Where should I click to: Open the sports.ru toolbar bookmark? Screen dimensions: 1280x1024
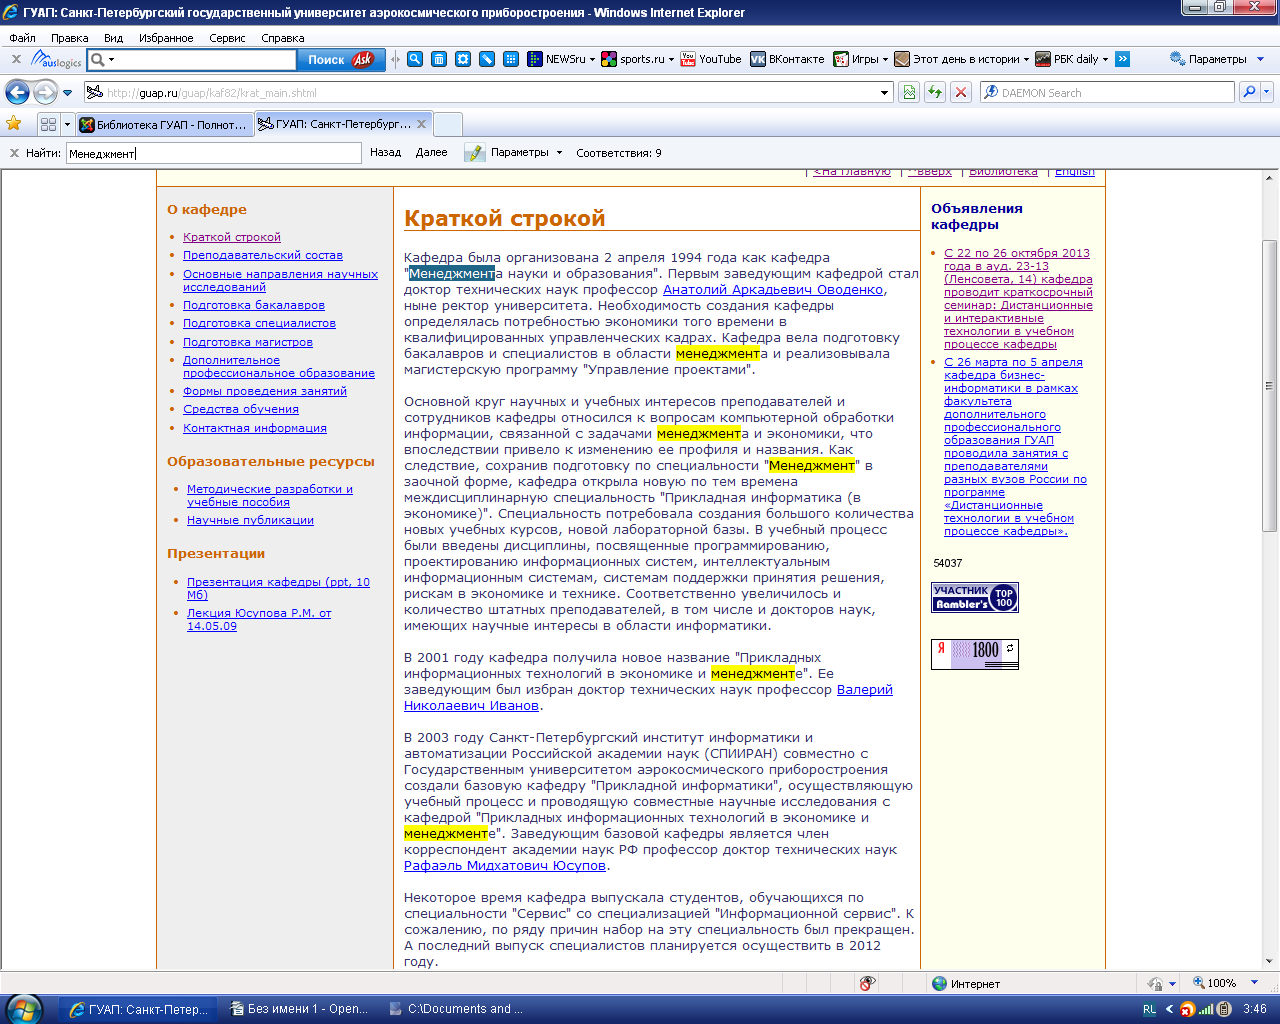coord(639,59)
